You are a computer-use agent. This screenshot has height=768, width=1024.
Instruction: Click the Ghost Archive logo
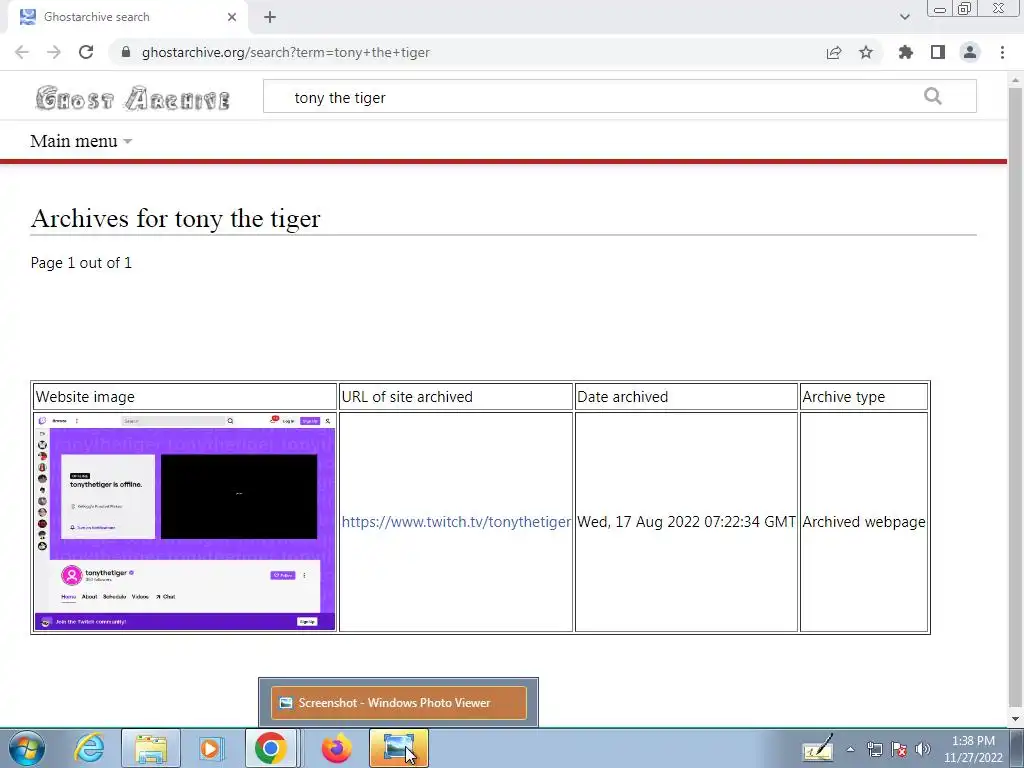[x=132, y=99]
